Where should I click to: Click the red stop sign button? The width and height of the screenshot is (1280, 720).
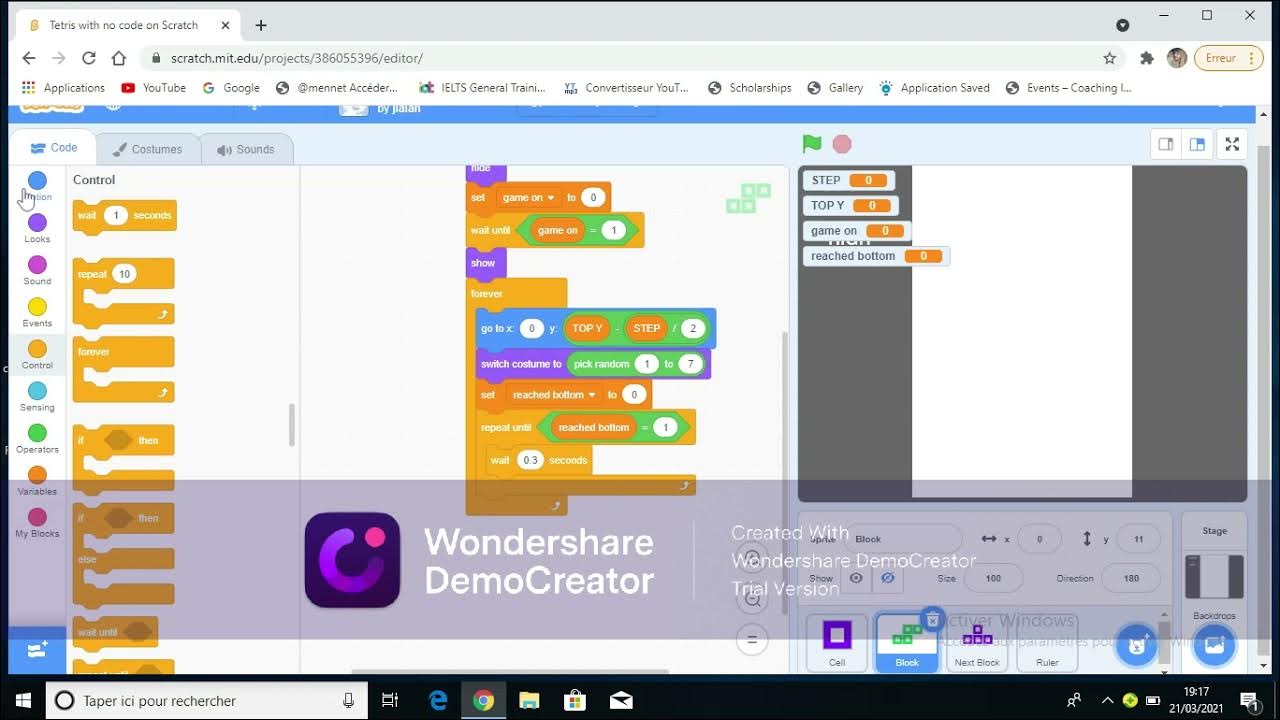842,144
